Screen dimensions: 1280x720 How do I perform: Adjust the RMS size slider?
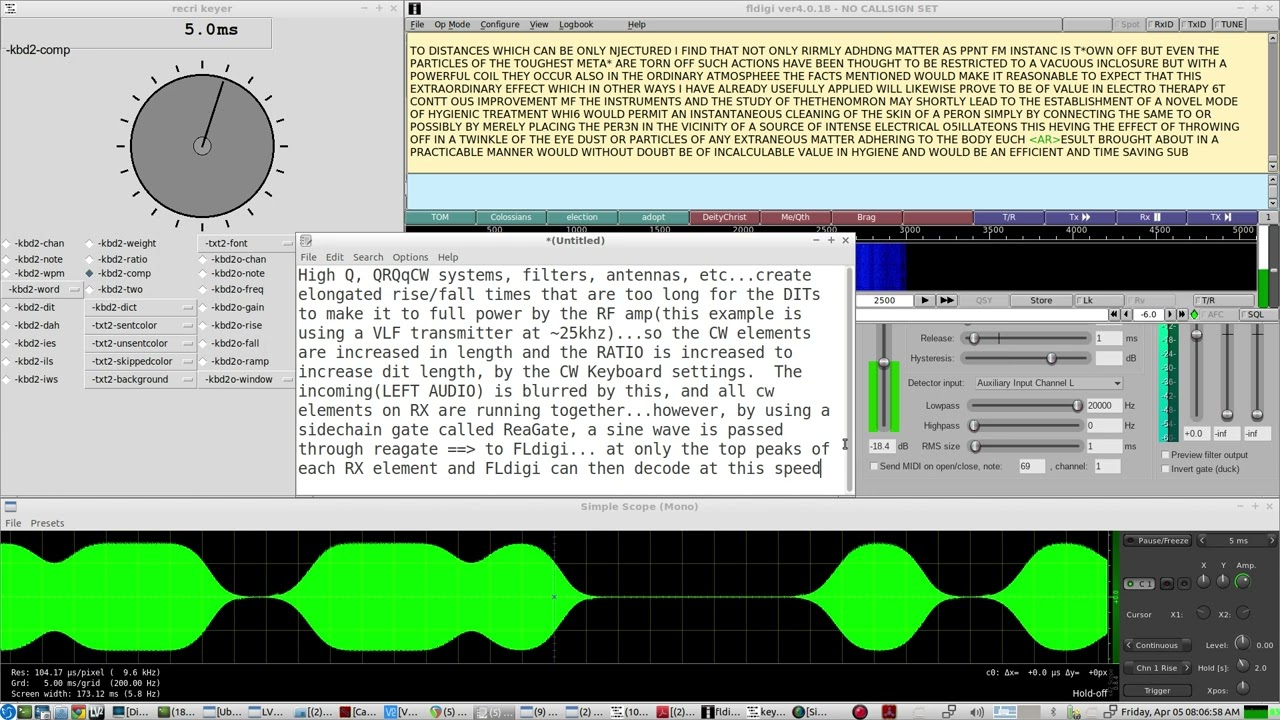pyautogui.click(x=1025, y=446)
